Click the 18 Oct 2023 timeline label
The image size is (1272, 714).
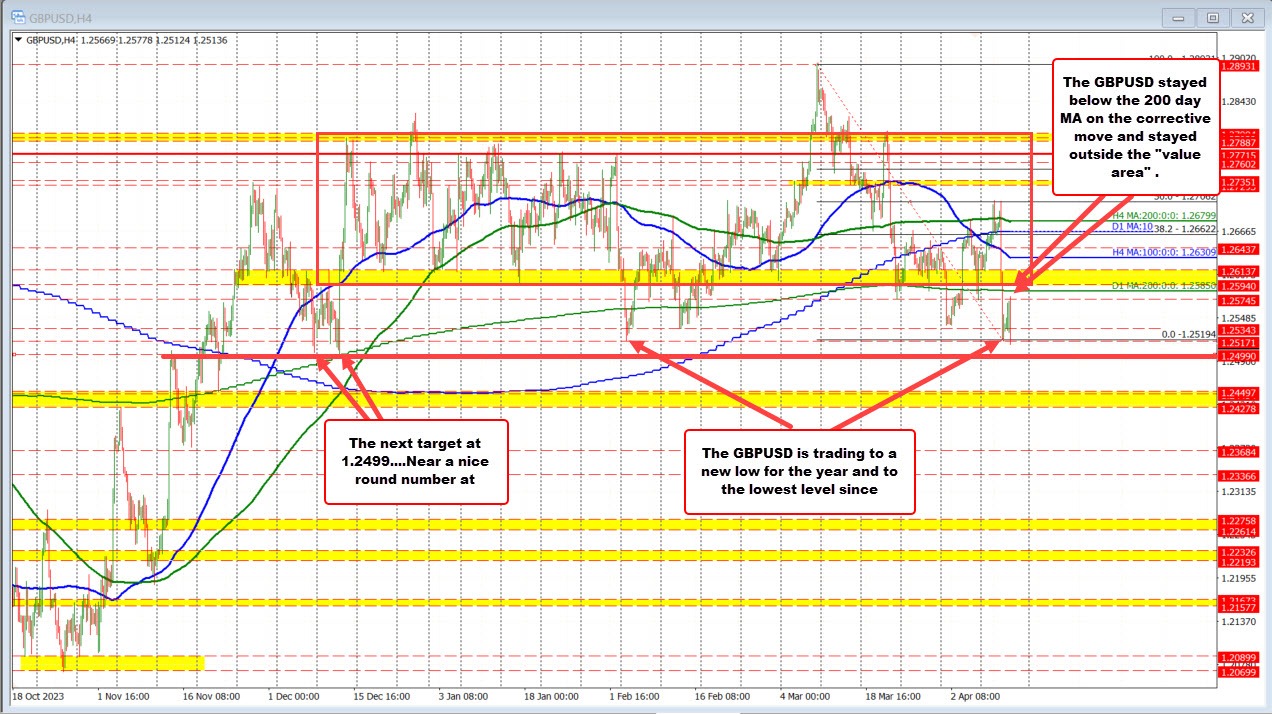[x=42, y=697]
